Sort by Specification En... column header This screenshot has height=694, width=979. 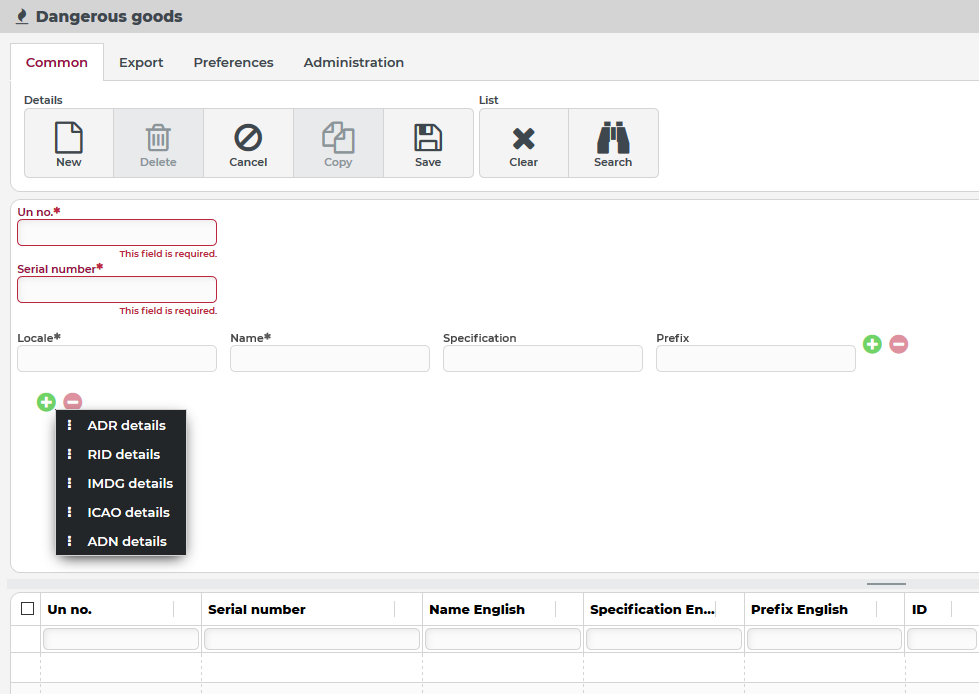point(652,609)
